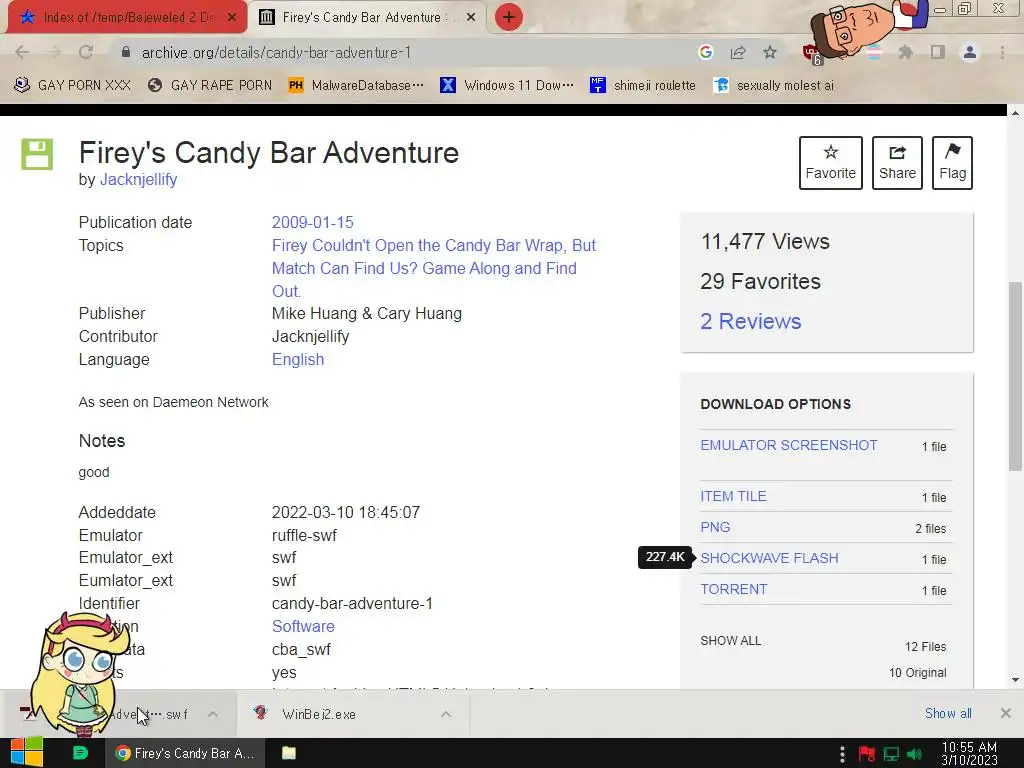Screen dimensions: 1024x768
Task: Open the ITEM TILE download option
Action: (733, 496)
